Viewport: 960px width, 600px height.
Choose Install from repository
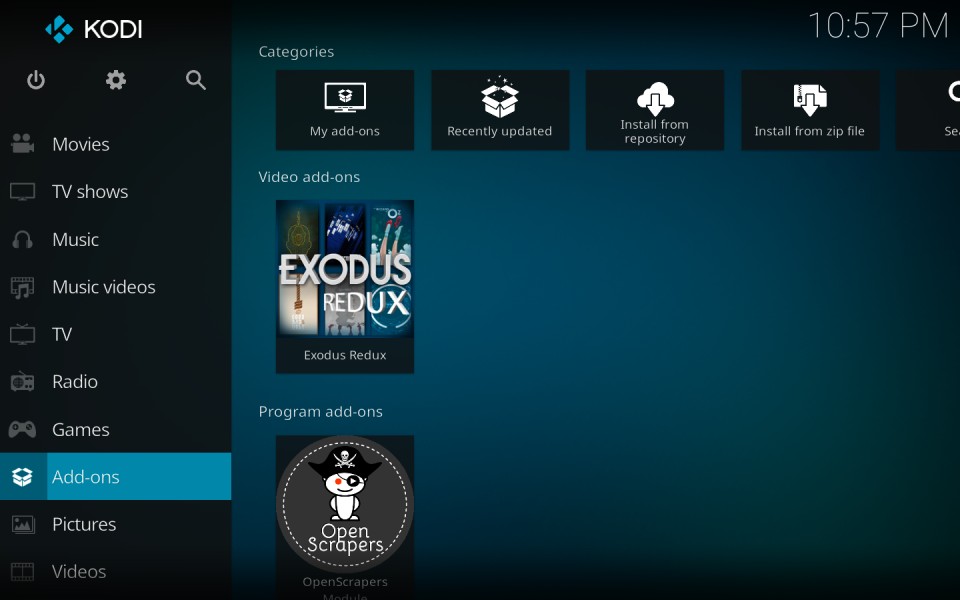(655, 110)
